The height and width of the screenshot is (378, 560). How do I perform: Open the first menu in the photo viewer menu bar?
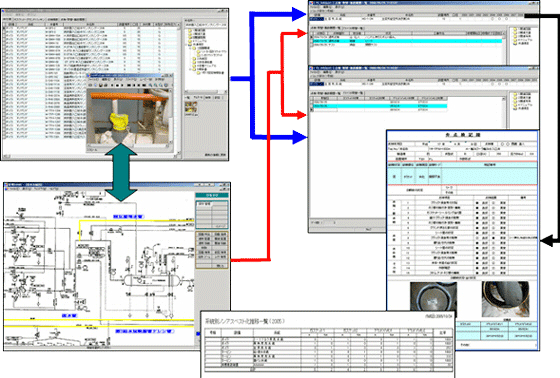click(x=94, y=79)
